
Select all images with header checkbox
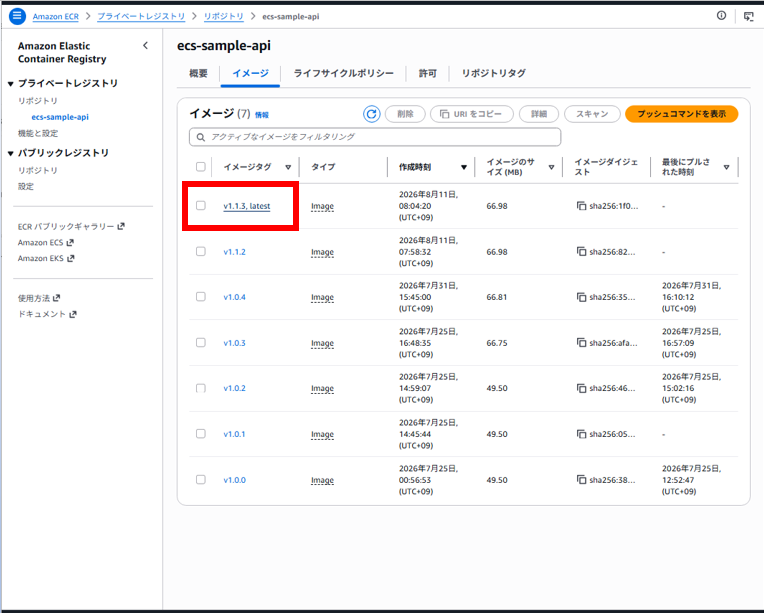pyautogui.click(x=201, y=167)
